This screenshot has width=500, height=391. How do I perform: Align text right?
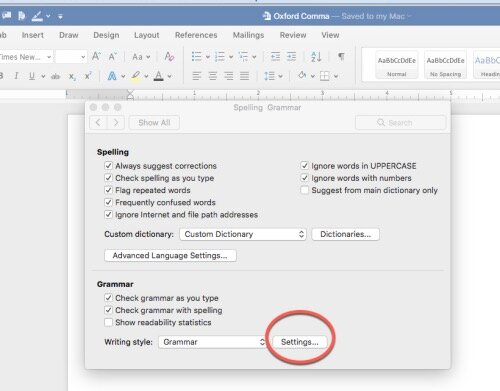[x=229, y=76]
